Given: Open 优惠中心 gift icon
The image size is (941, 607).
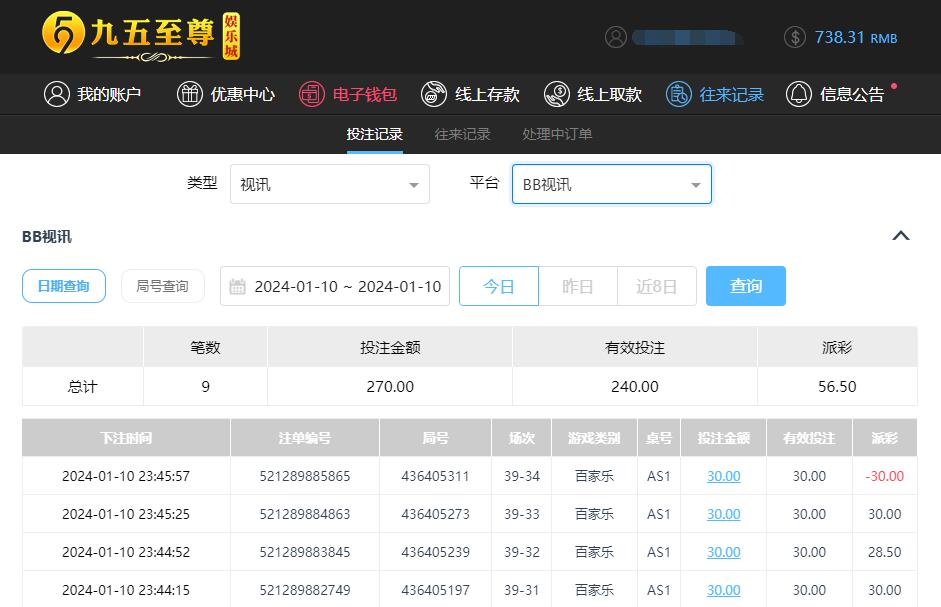Looking at the screenshot, I should click(x=189, y=94).
